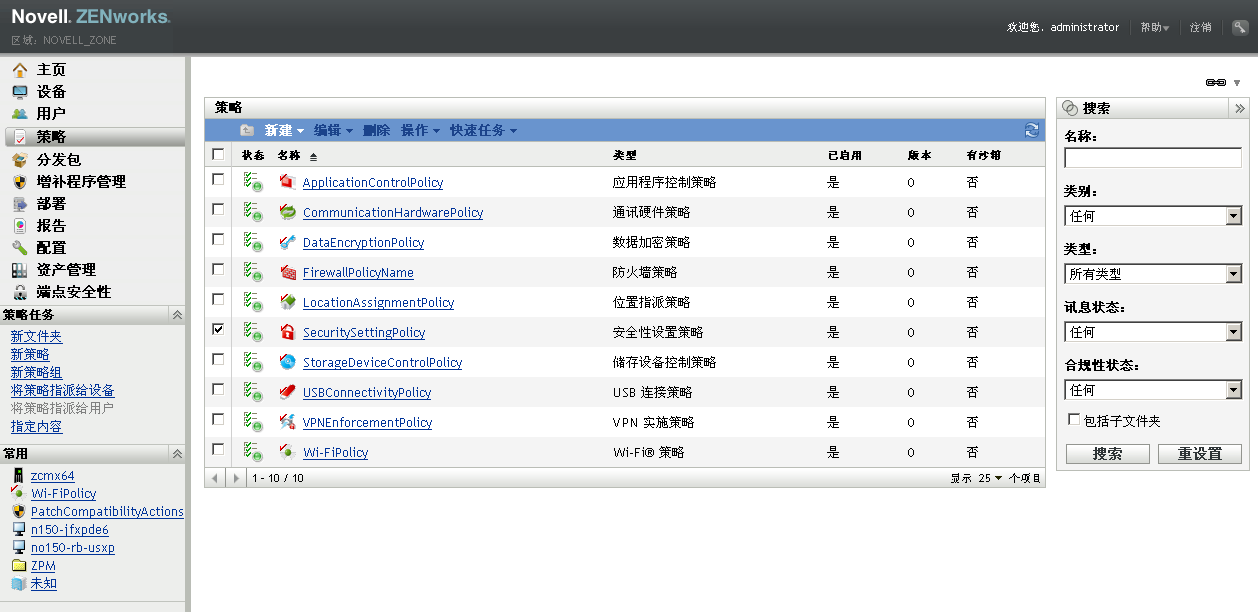
Task: Check the StorageDeviceControlPolicy row checkbox
Action: pos(218,359)
